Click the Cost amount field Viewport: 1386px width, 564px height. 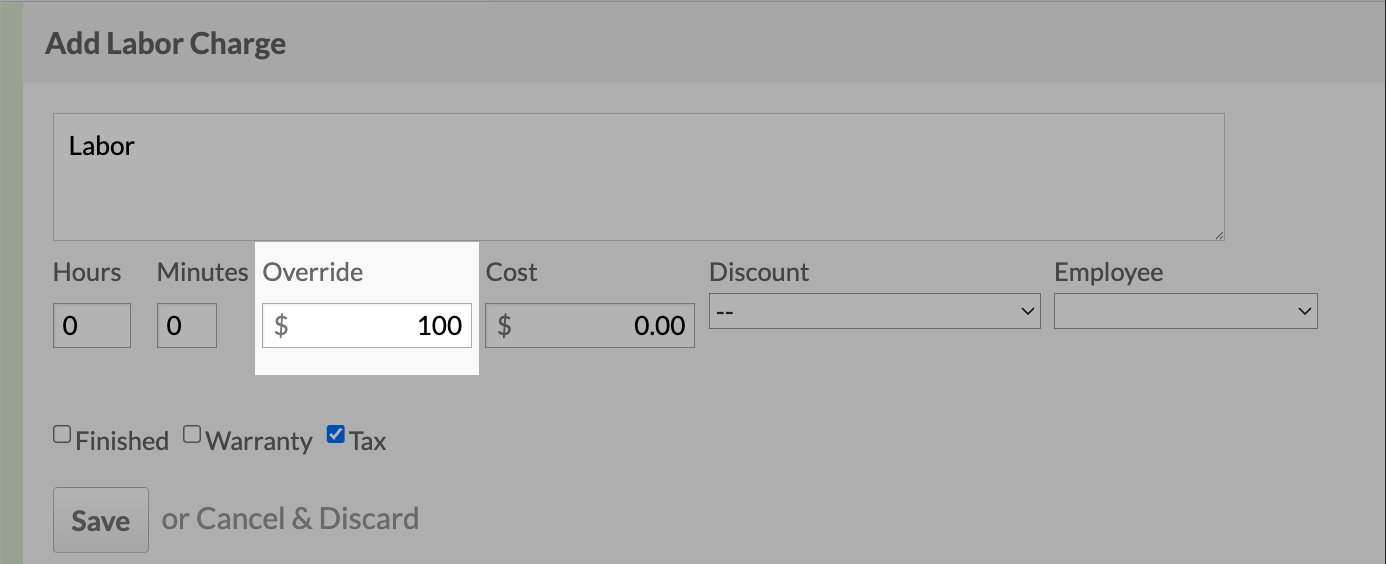tap(590, 326)
